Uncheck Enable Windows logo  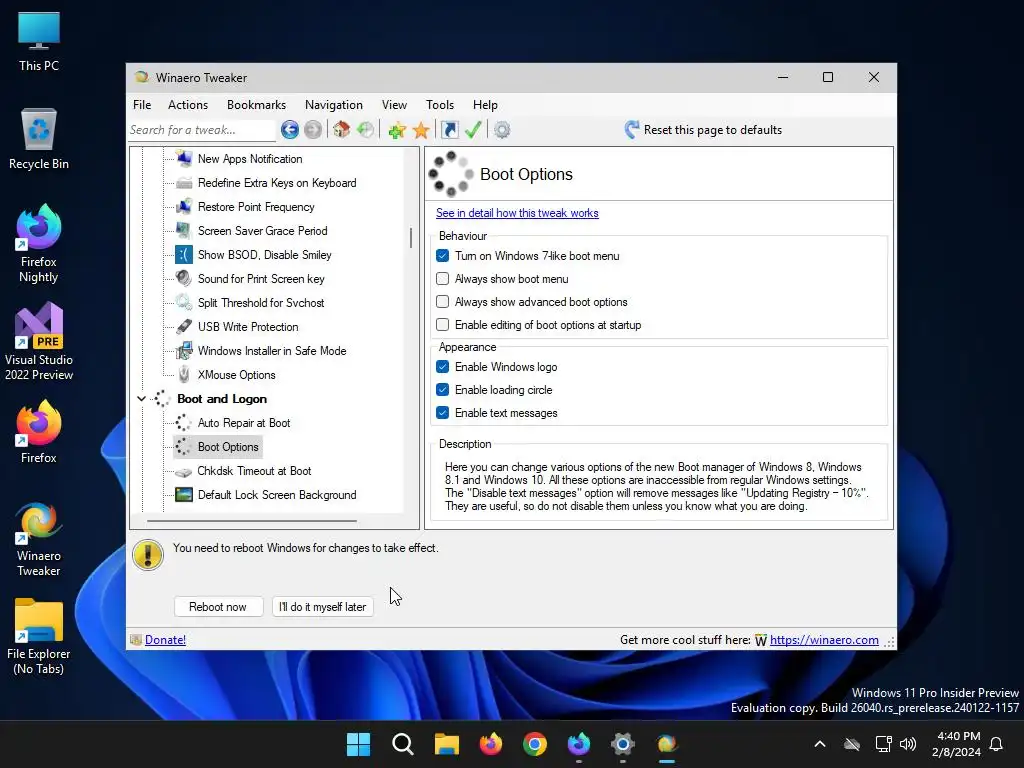[443, 367]
